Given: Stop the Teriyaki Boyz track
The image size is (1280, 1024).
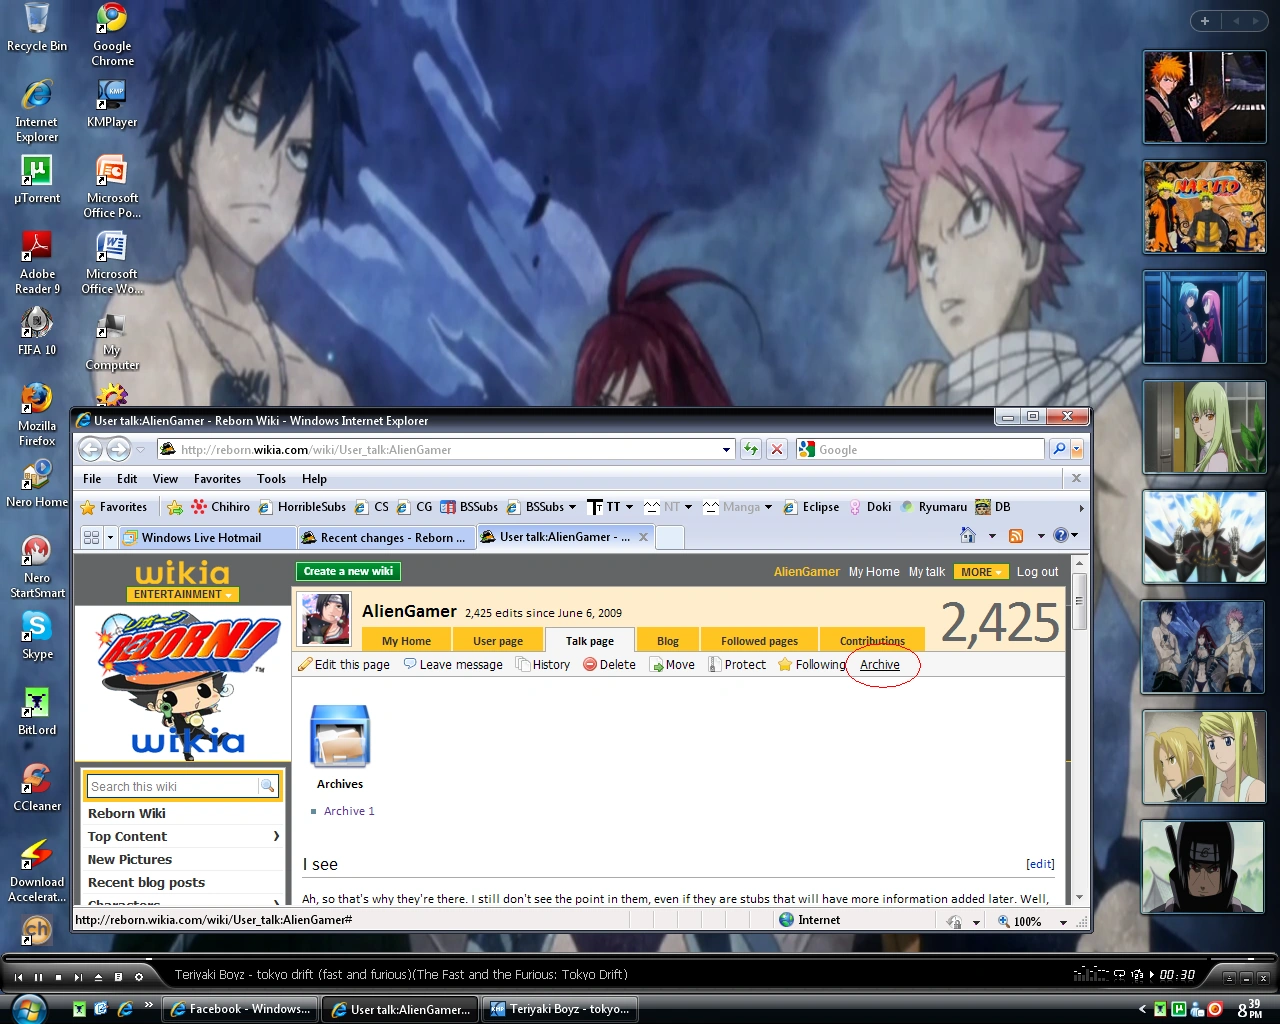Looking at the screenshot, I should pyautogui.click(x=58, y=977).
